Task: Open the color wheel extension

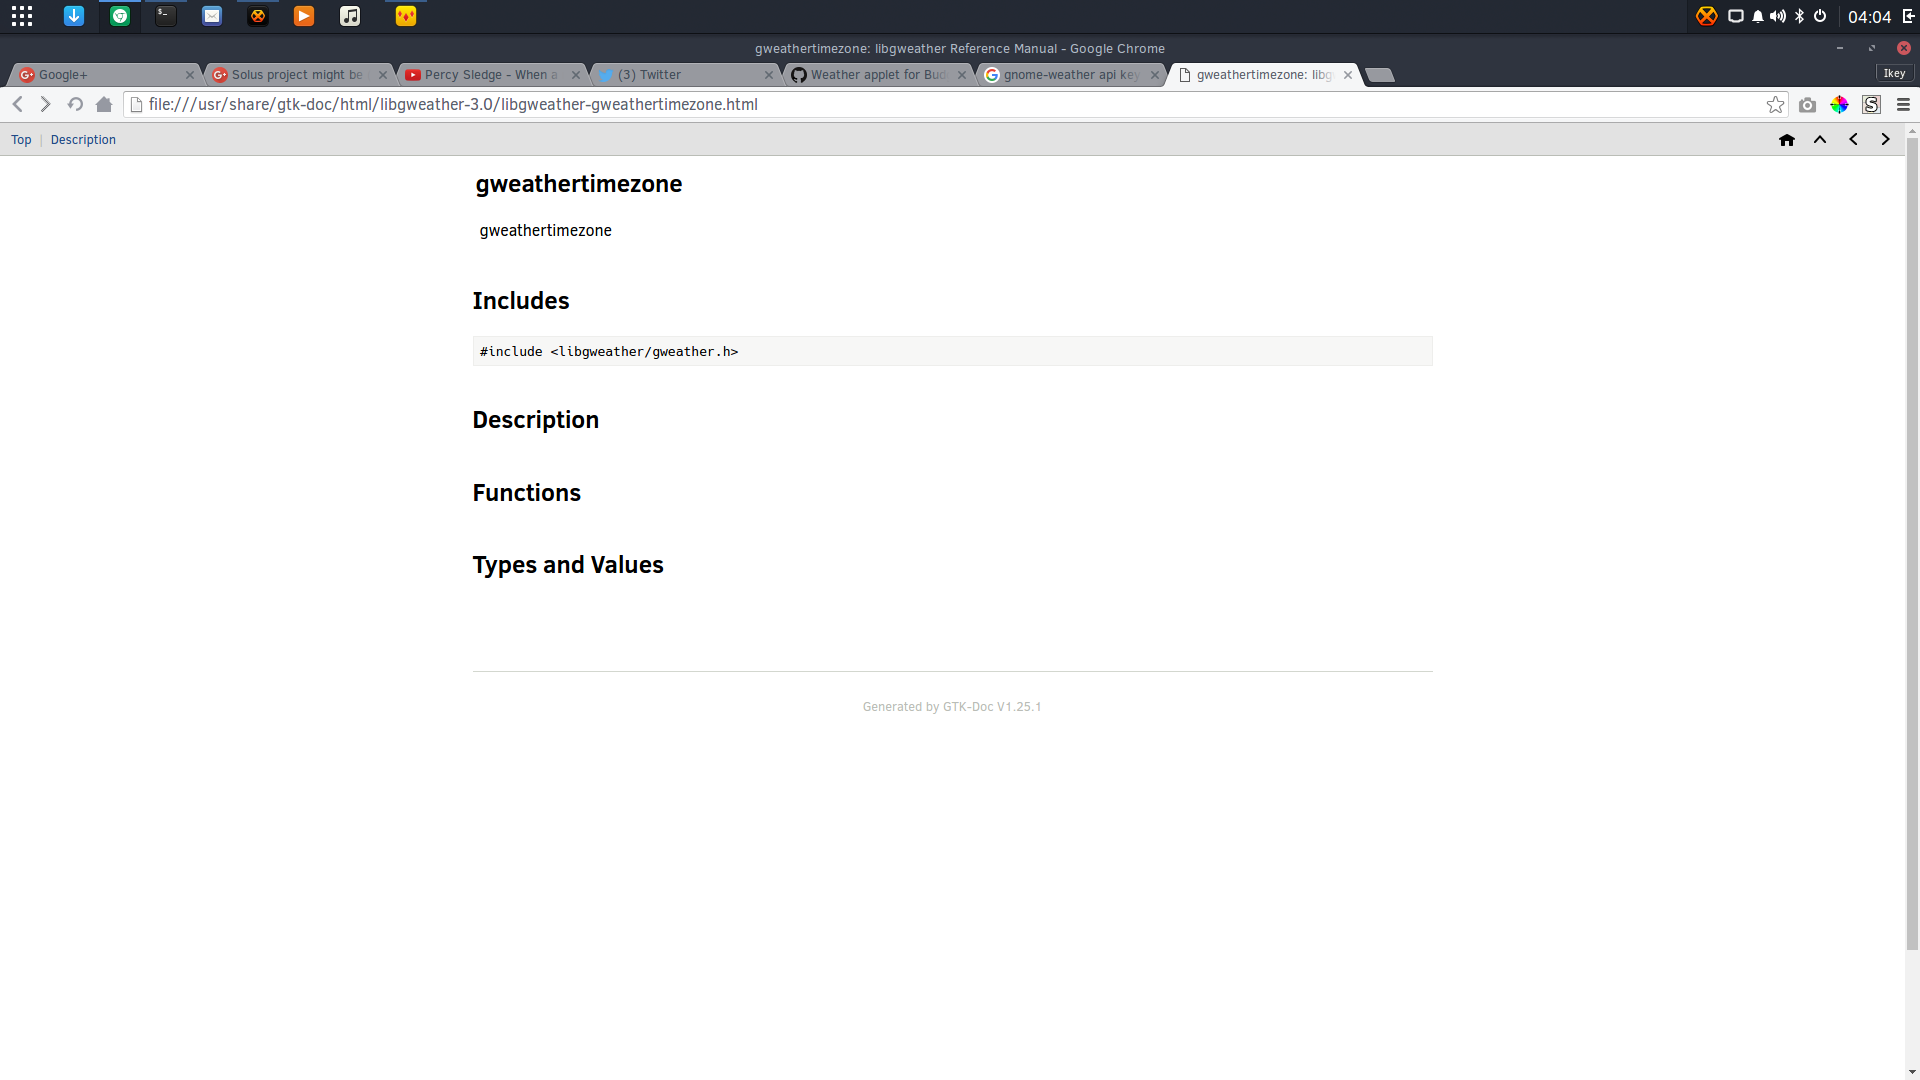Action: point(1839,104)
